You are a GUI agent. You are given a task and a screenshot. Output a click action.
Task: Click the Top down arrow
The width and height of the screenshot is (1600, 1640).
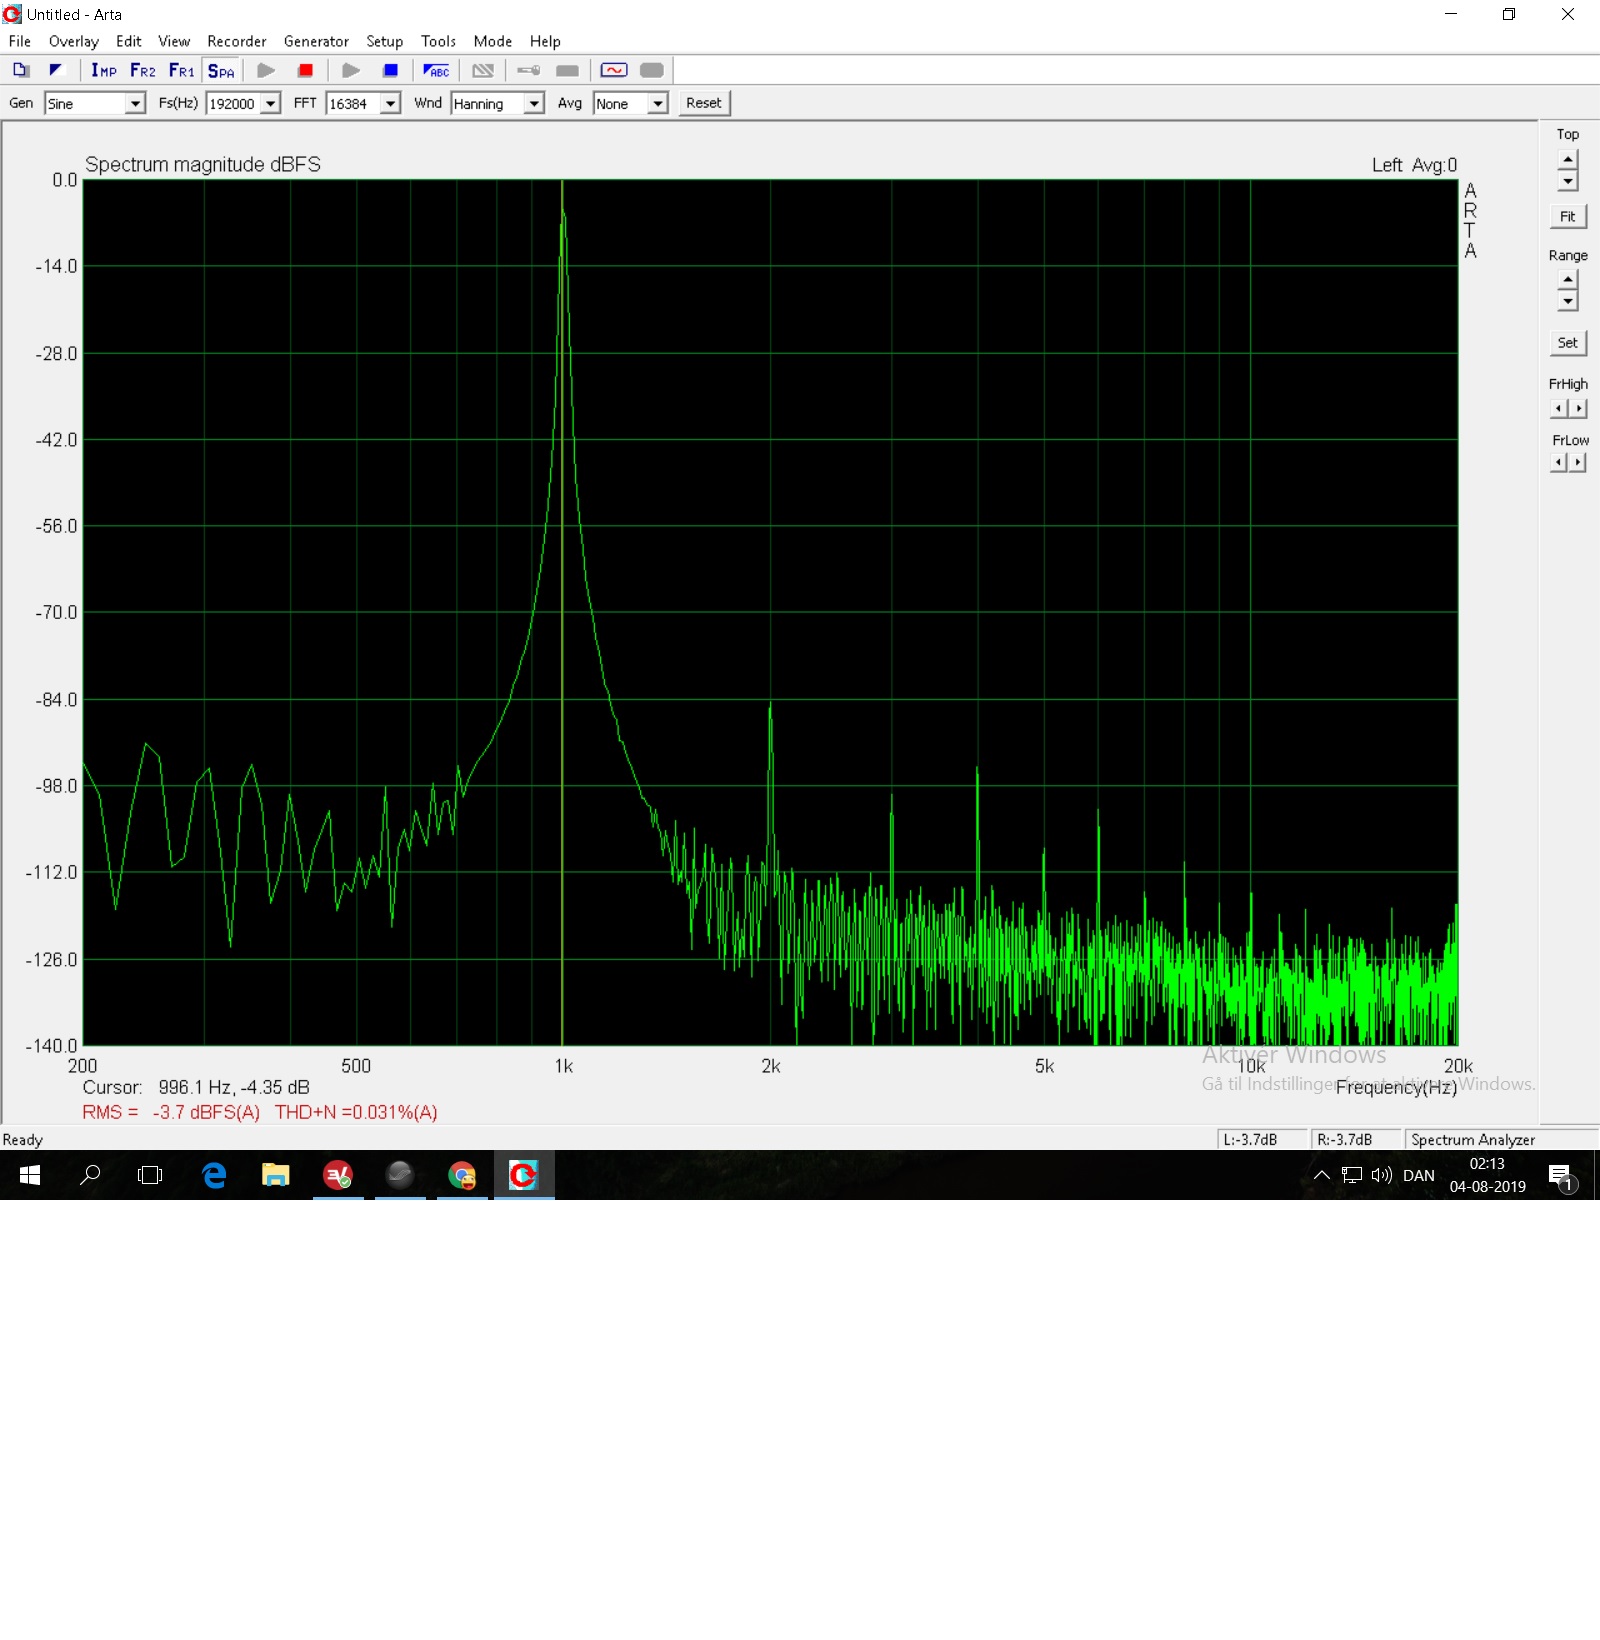coord(1568,181)
